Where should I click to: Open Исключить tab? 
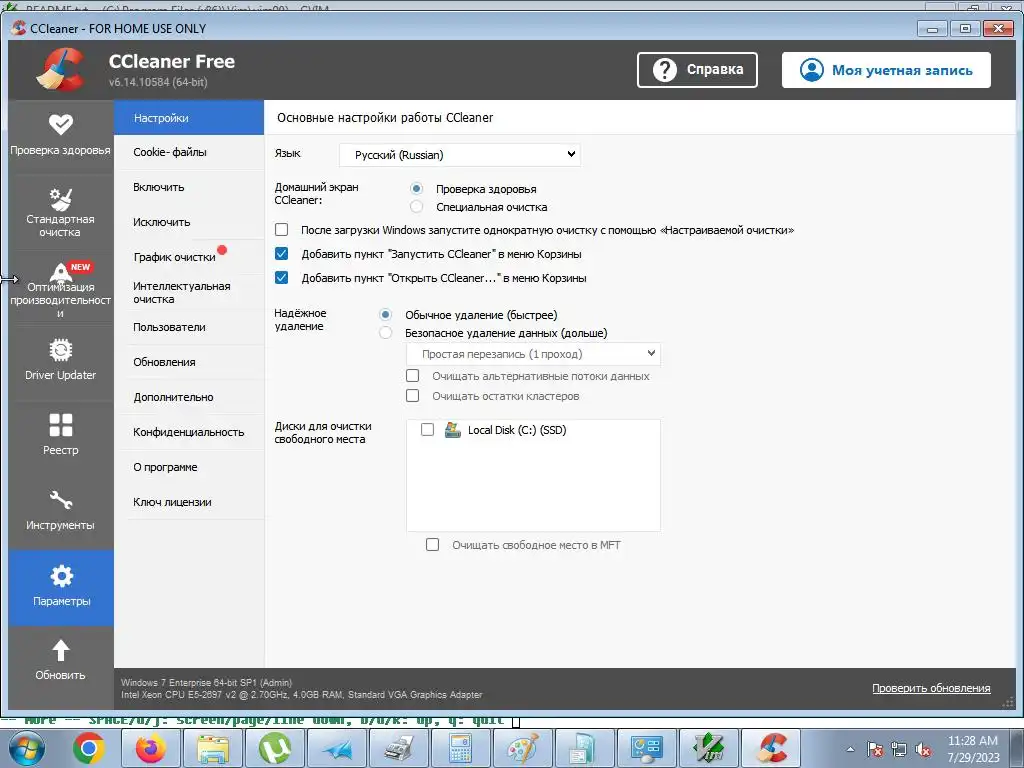point(189,222)
